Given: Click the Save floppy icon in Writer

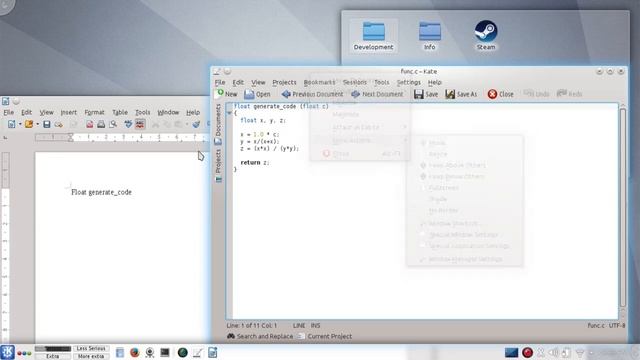Looking at the screenshot, I should tap(47, 124).
